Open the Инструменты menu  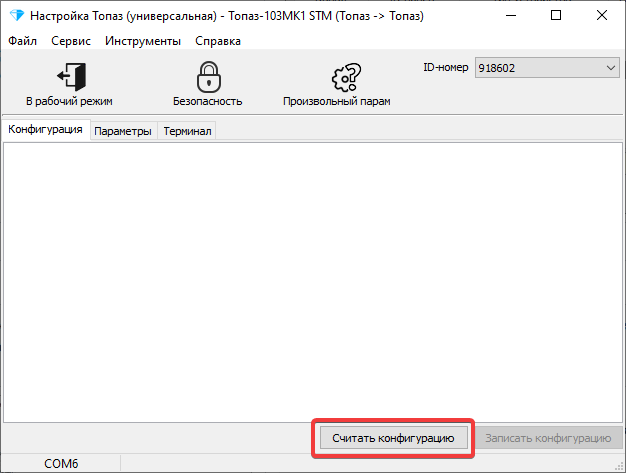(143, 41)
